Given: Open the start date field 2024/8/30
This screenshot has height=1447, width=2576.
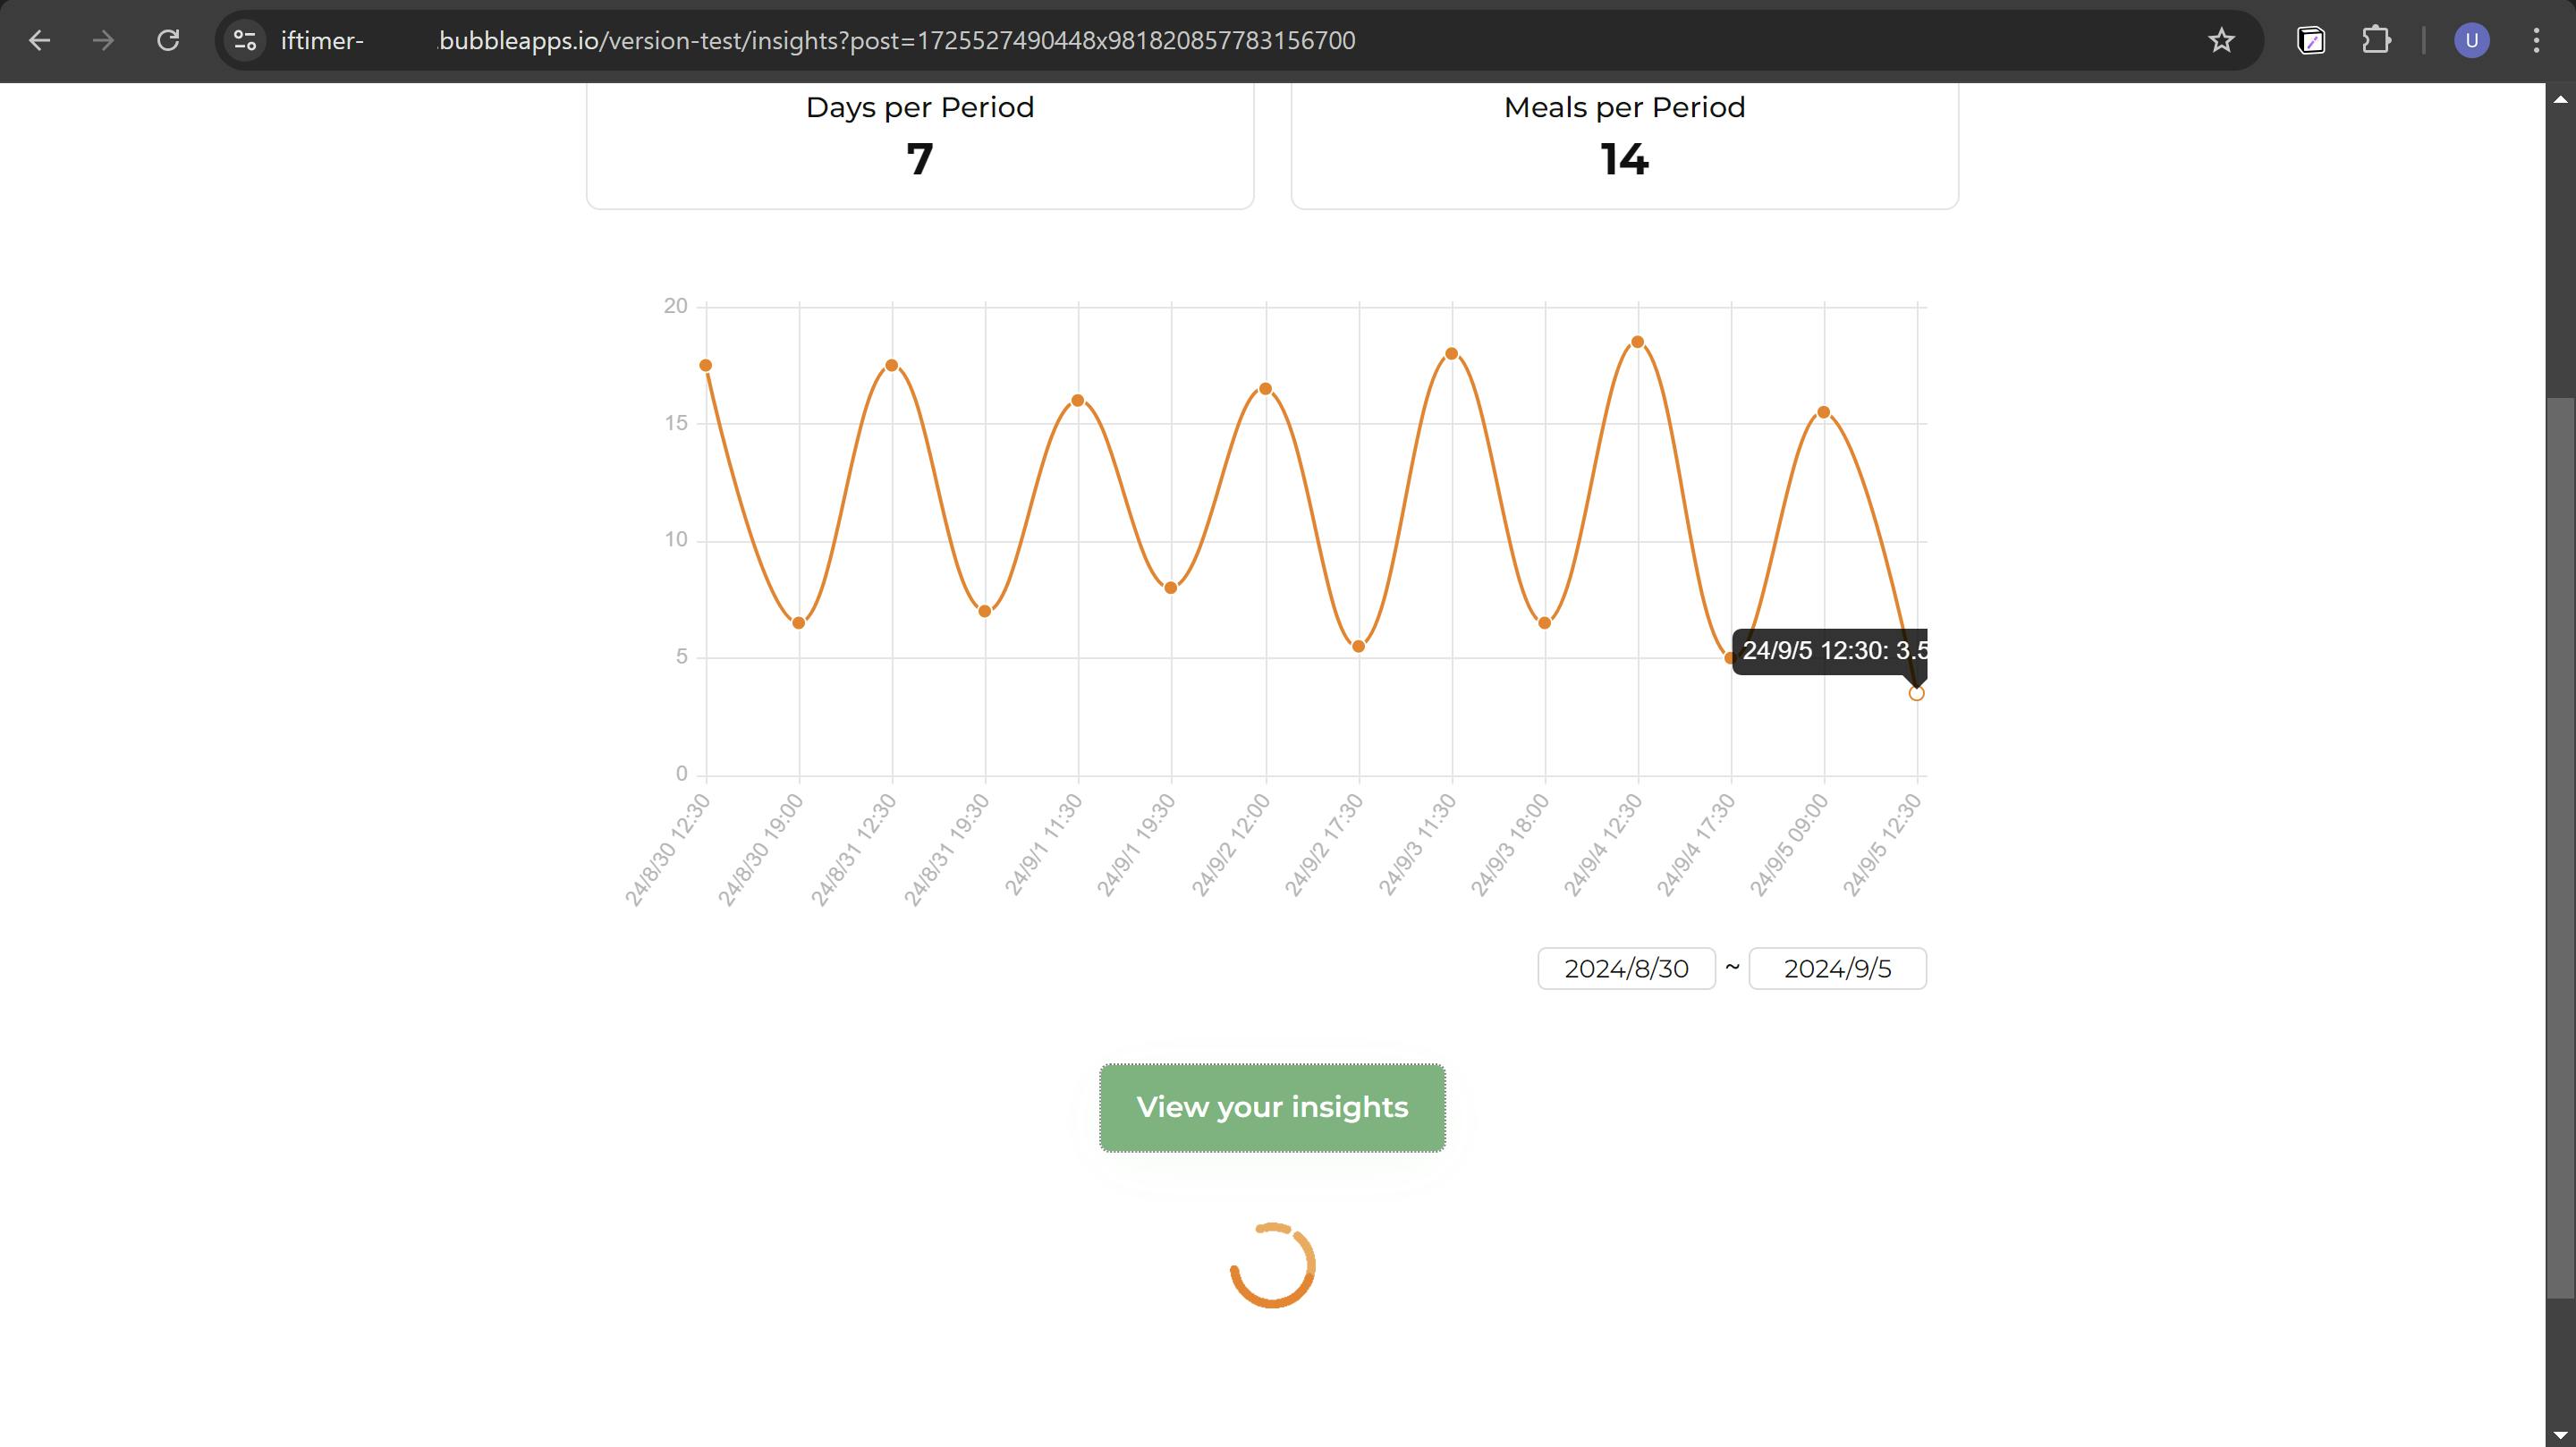Looking at the screenshot, I should 1626,968.
